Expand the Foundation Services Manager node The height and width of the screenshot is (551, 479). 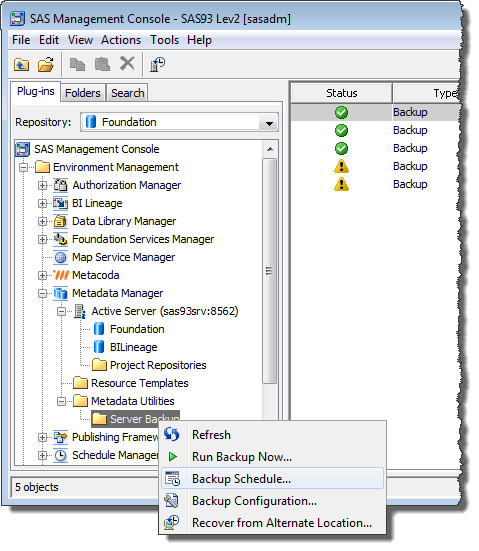pyautogui.click(x=43, y=239)
